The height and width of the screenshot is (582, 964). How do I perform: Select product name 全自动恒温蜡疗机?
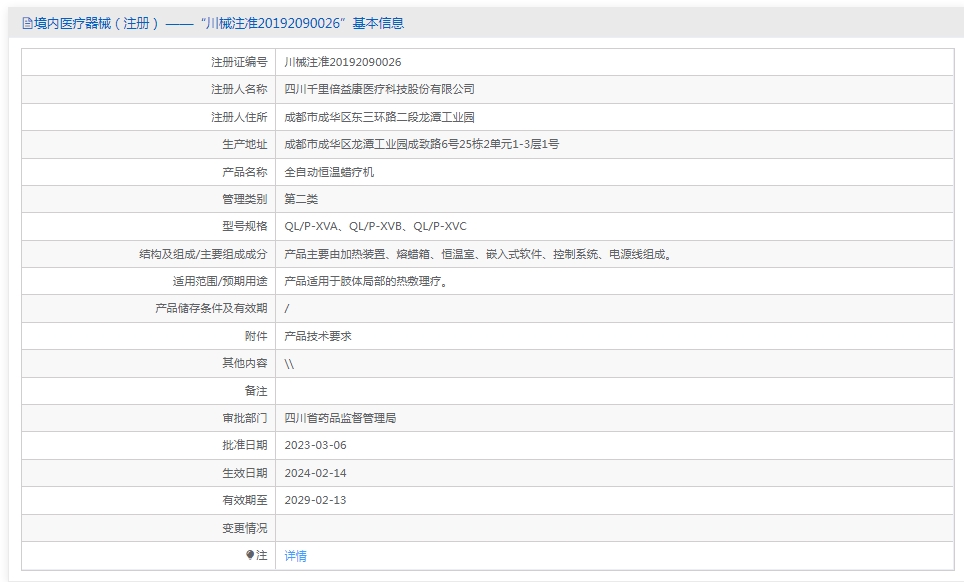[329, 171]
